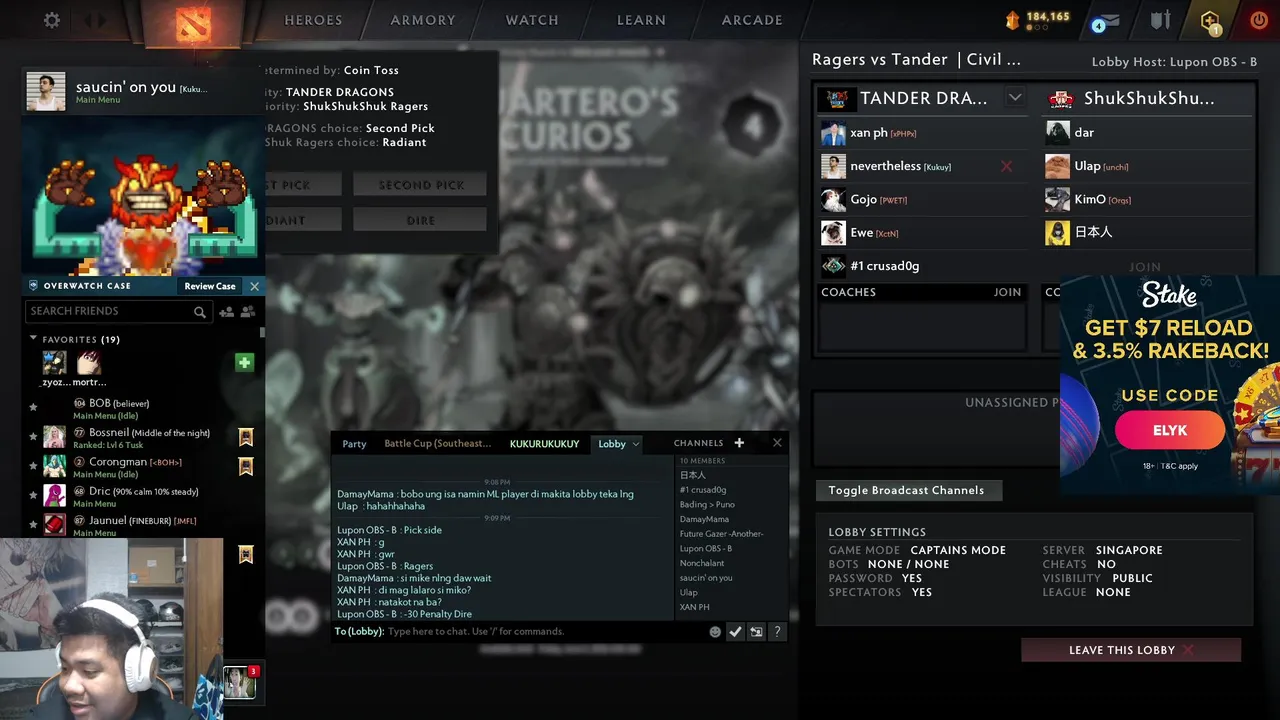Click the DIRE button
The width and height of the screenshot is (1280, 720).
pos(421,220)
